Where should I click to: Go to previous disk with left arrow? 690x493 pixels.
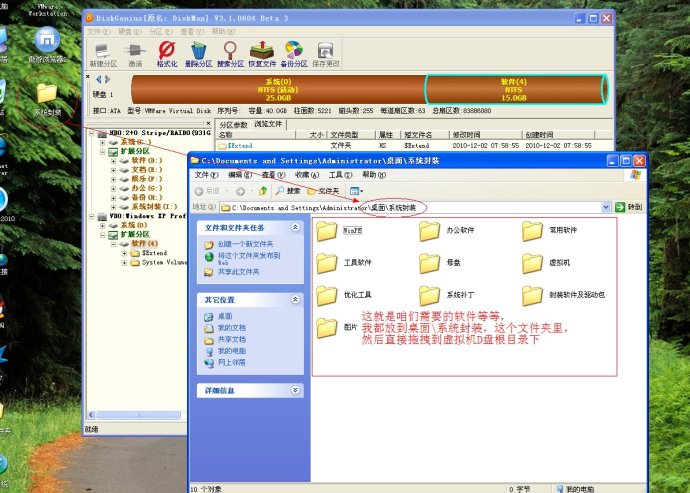[99, 79]
